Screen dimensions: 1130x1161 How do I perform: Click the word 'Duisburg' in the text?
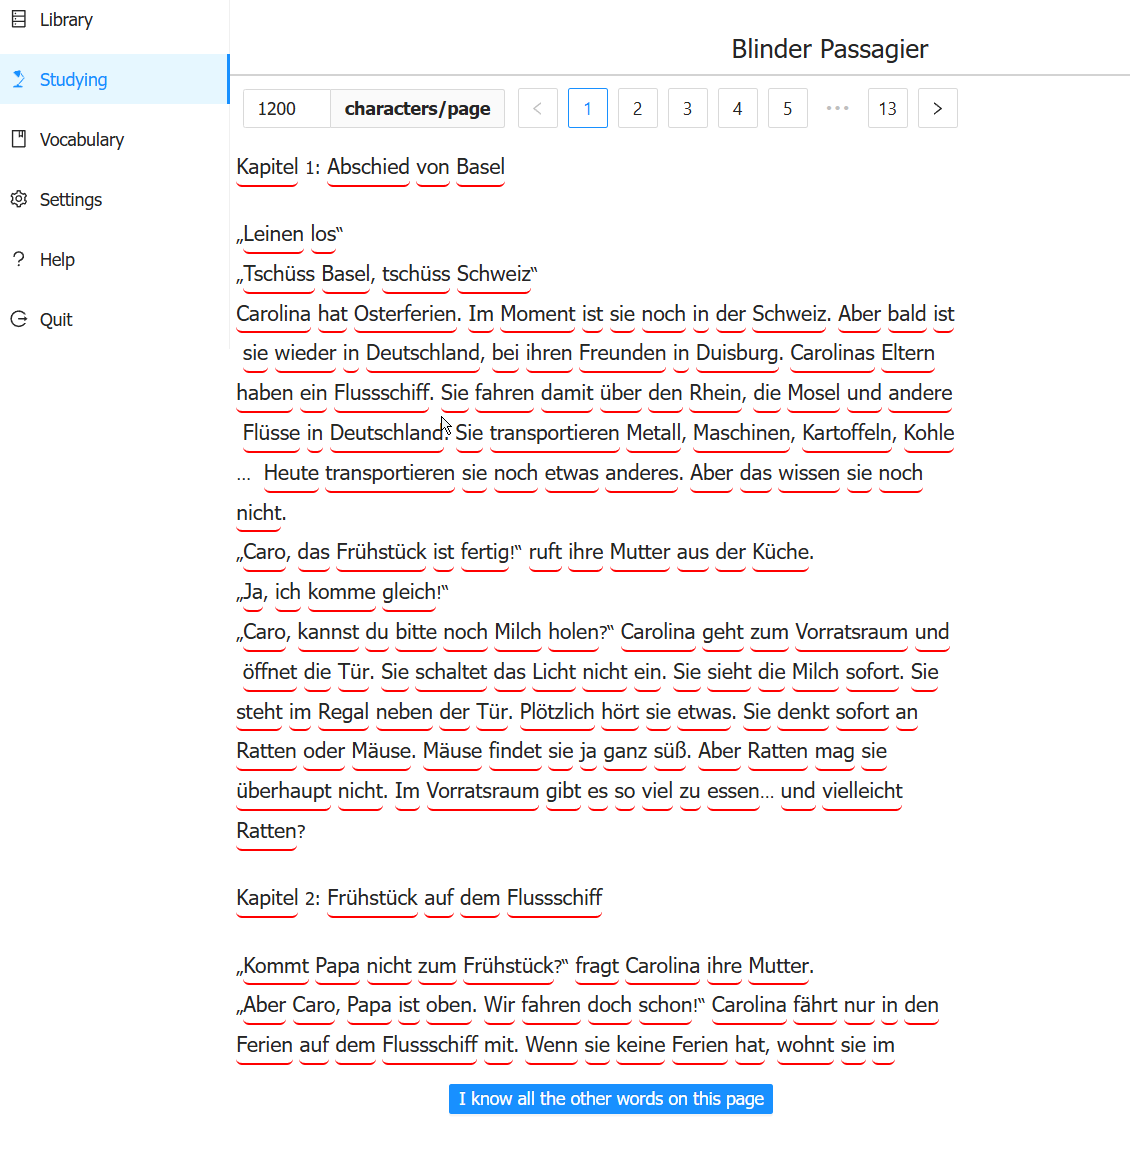coord(739,353)
